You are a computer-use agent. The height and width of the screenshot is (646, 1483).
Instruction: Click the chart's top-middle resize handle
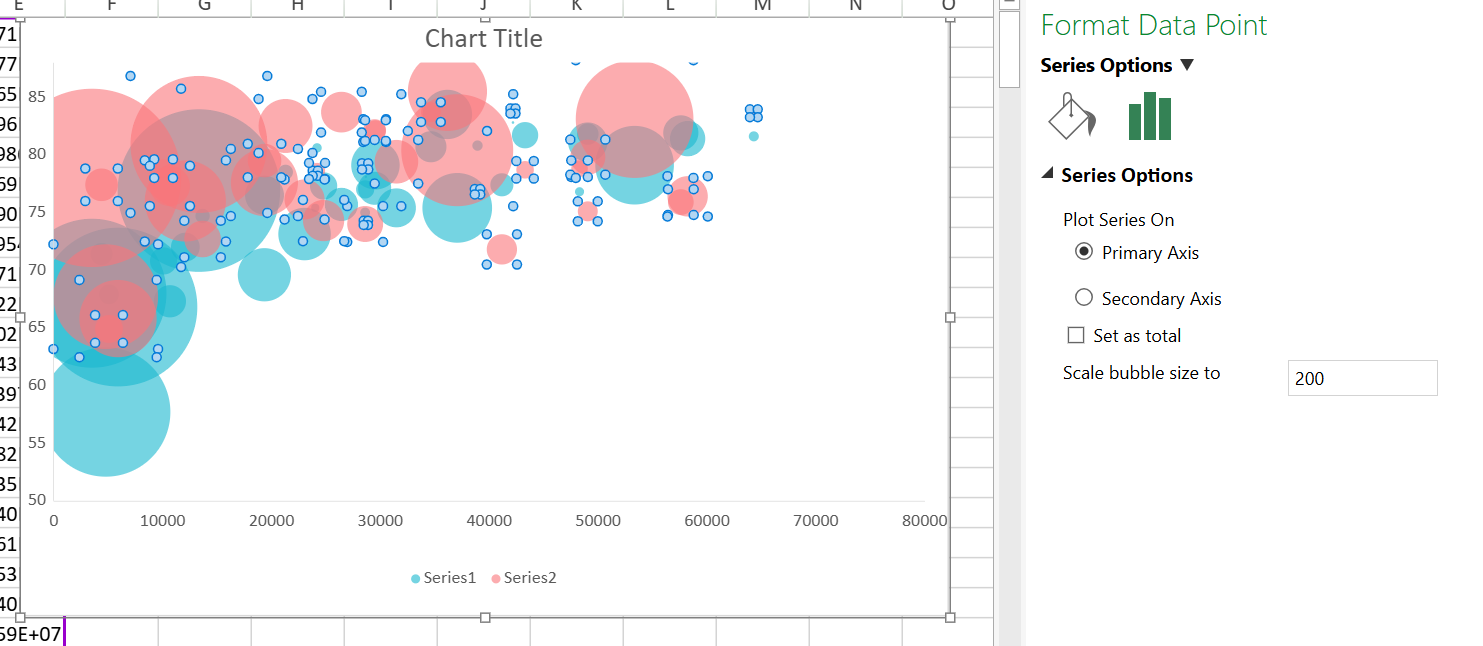(x=485, y=18)
